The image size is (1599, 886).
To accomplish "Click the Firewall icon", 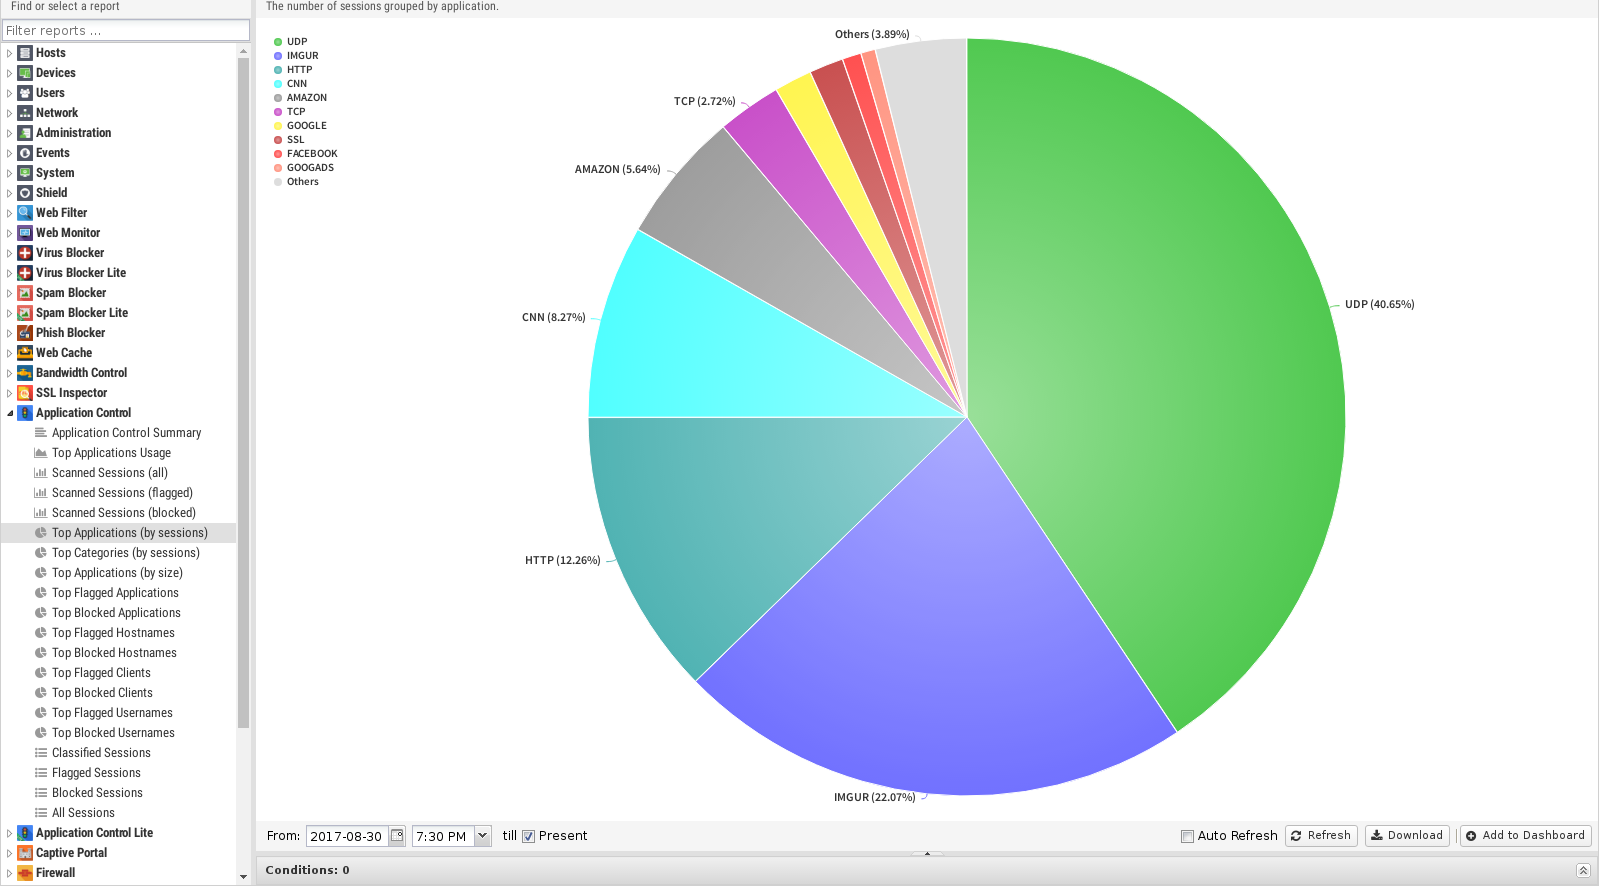I will [x=25, y=873].
